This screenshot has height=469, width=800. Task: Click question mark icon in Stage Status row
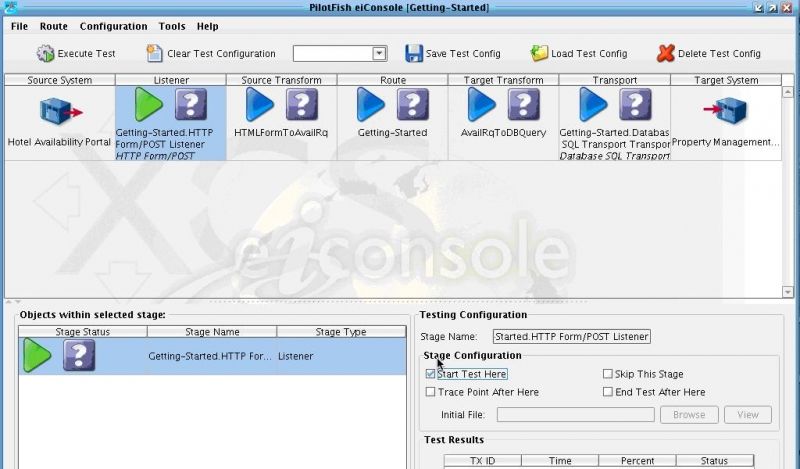[79, 355]
